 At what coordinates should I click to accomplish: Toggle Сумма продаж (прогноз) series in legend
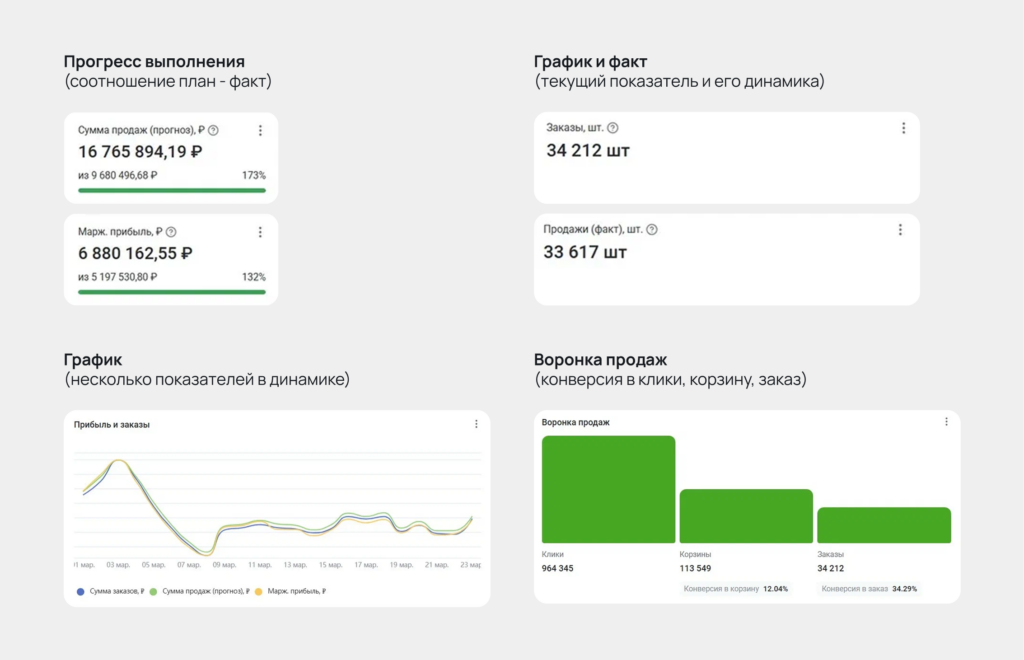pyautogui.click(x=198, y=591)
